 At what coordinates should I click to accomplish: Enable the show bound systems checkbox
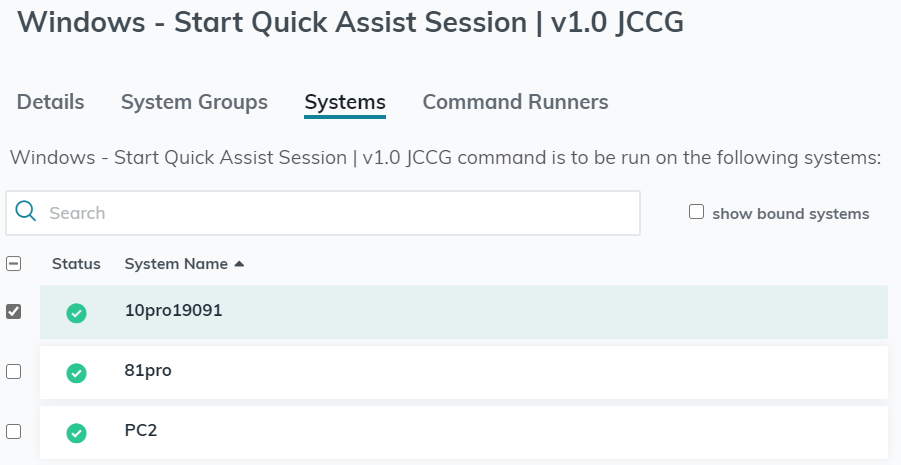(x=697, y=212)
